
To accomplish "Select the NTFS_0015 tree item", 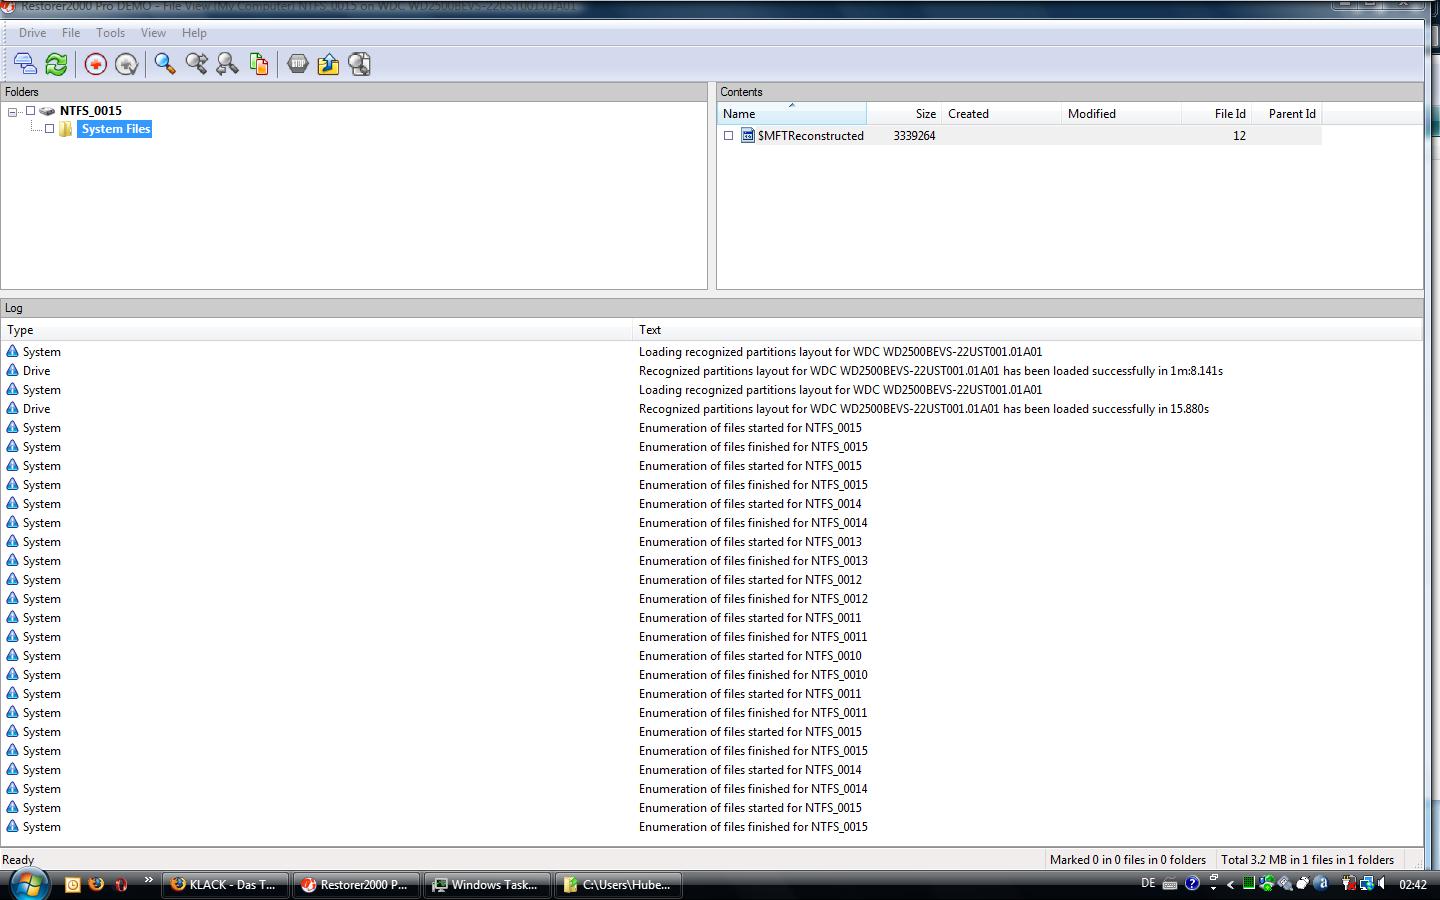I will pyautogui.click(x=90, y=111).
